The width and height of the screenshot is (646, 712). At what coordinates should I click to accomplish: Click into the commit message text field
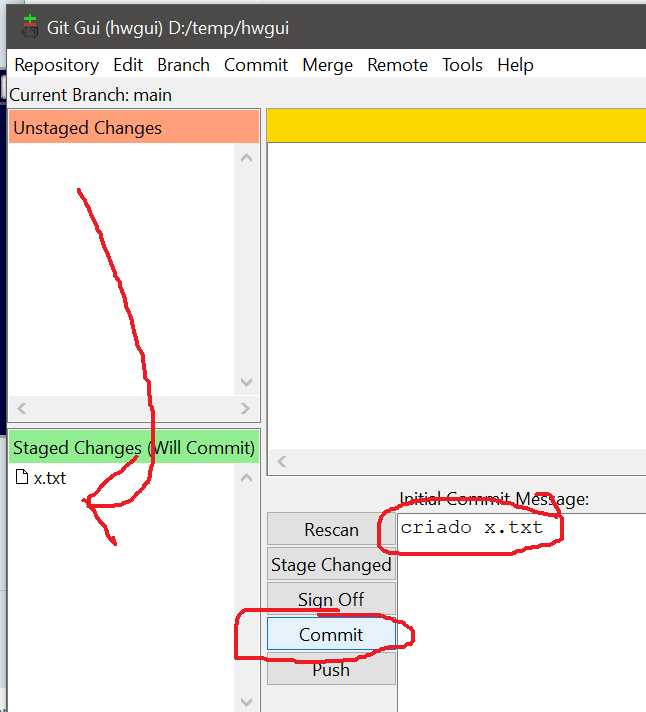(521, 613)
